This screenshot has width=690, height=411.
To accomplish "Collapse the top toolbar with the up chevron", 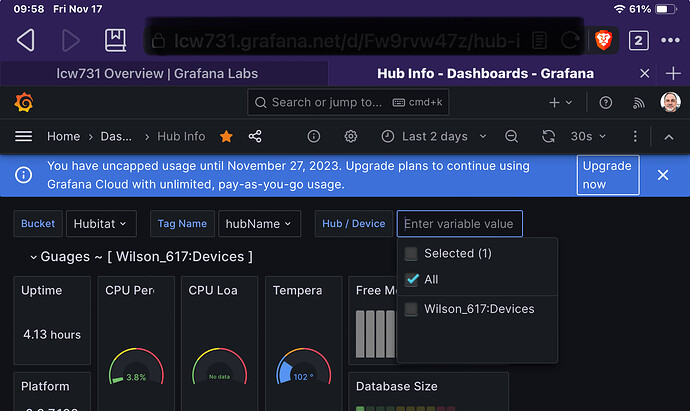I will (669, 137).
